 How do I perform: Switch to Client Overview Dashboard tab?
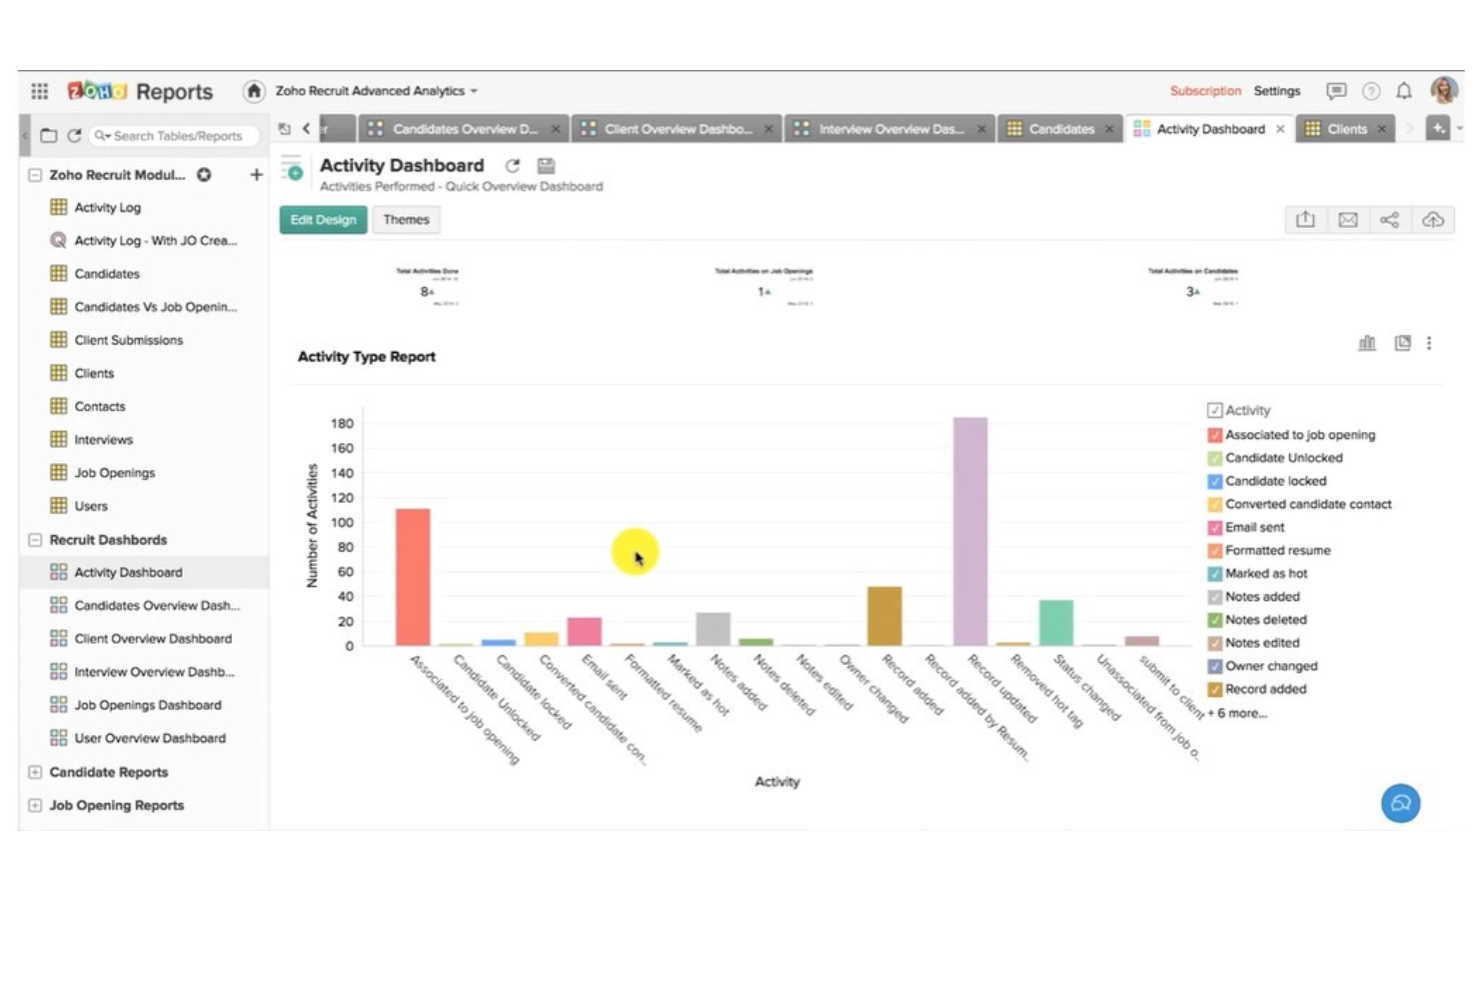coord(677,129)
